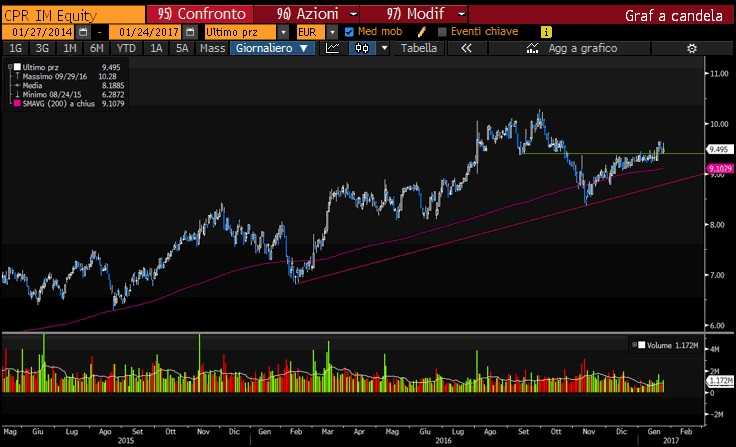Click the 9.1079 moving average axis label

click(x=720, y=169)
